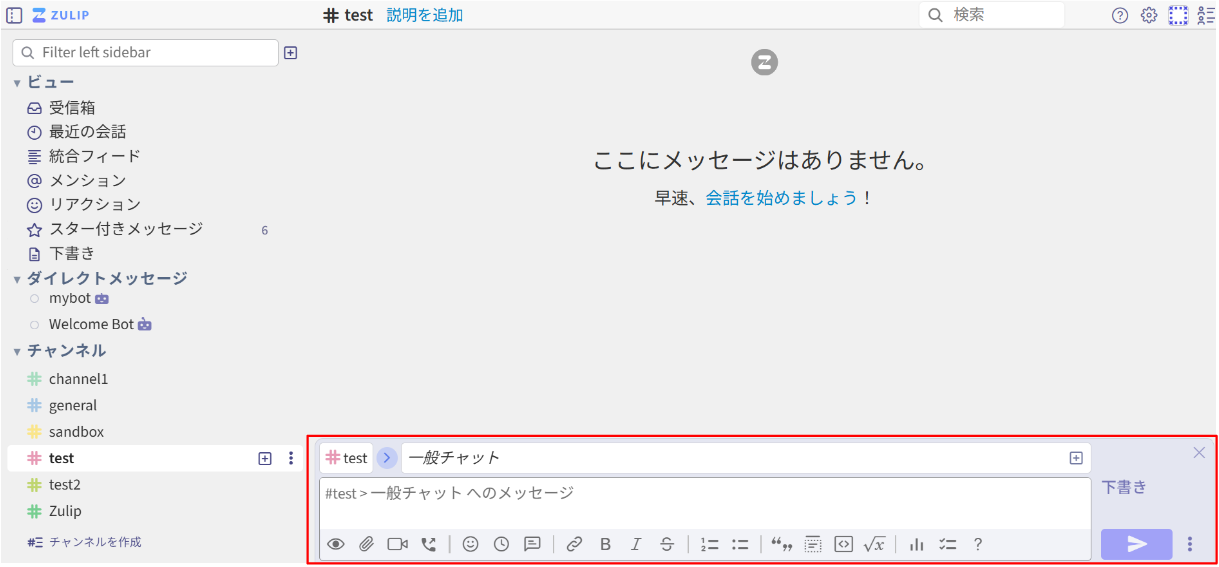The width and height of the screenshot is (1219, 567).
Task: Click new topic plus on test row
Action: click(265, 458)
